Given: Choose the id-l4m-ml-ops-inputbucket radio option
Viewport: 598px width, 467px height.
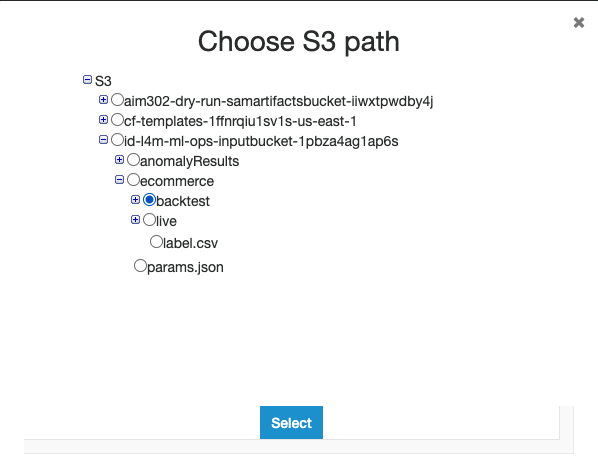Looking at the screenshot, I should coord(117,140).
